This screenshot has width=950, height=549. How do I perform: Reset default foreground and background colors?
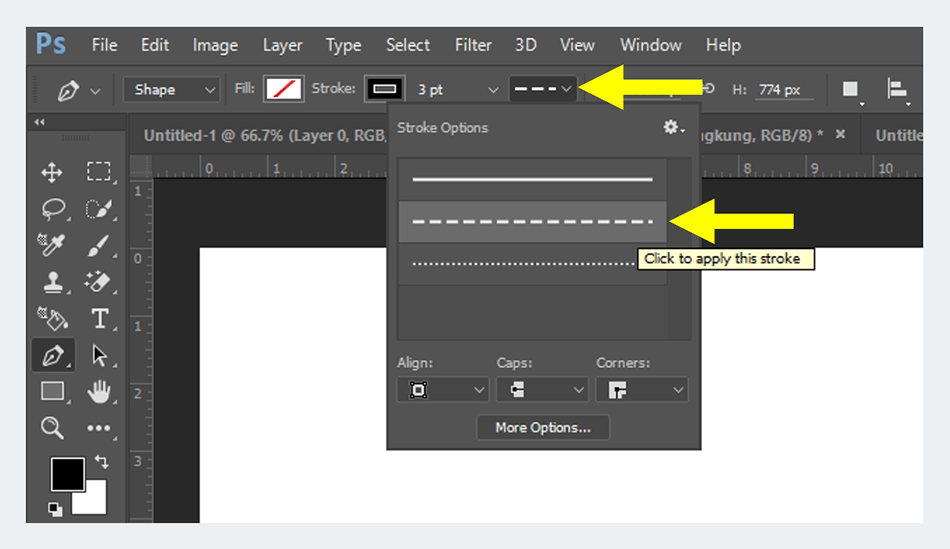(54, 509)
